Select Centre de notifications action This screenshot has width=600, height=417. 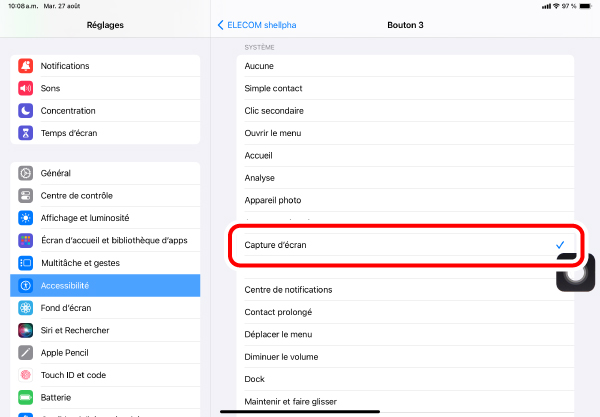pyautogui.click(x=406, y=290)
